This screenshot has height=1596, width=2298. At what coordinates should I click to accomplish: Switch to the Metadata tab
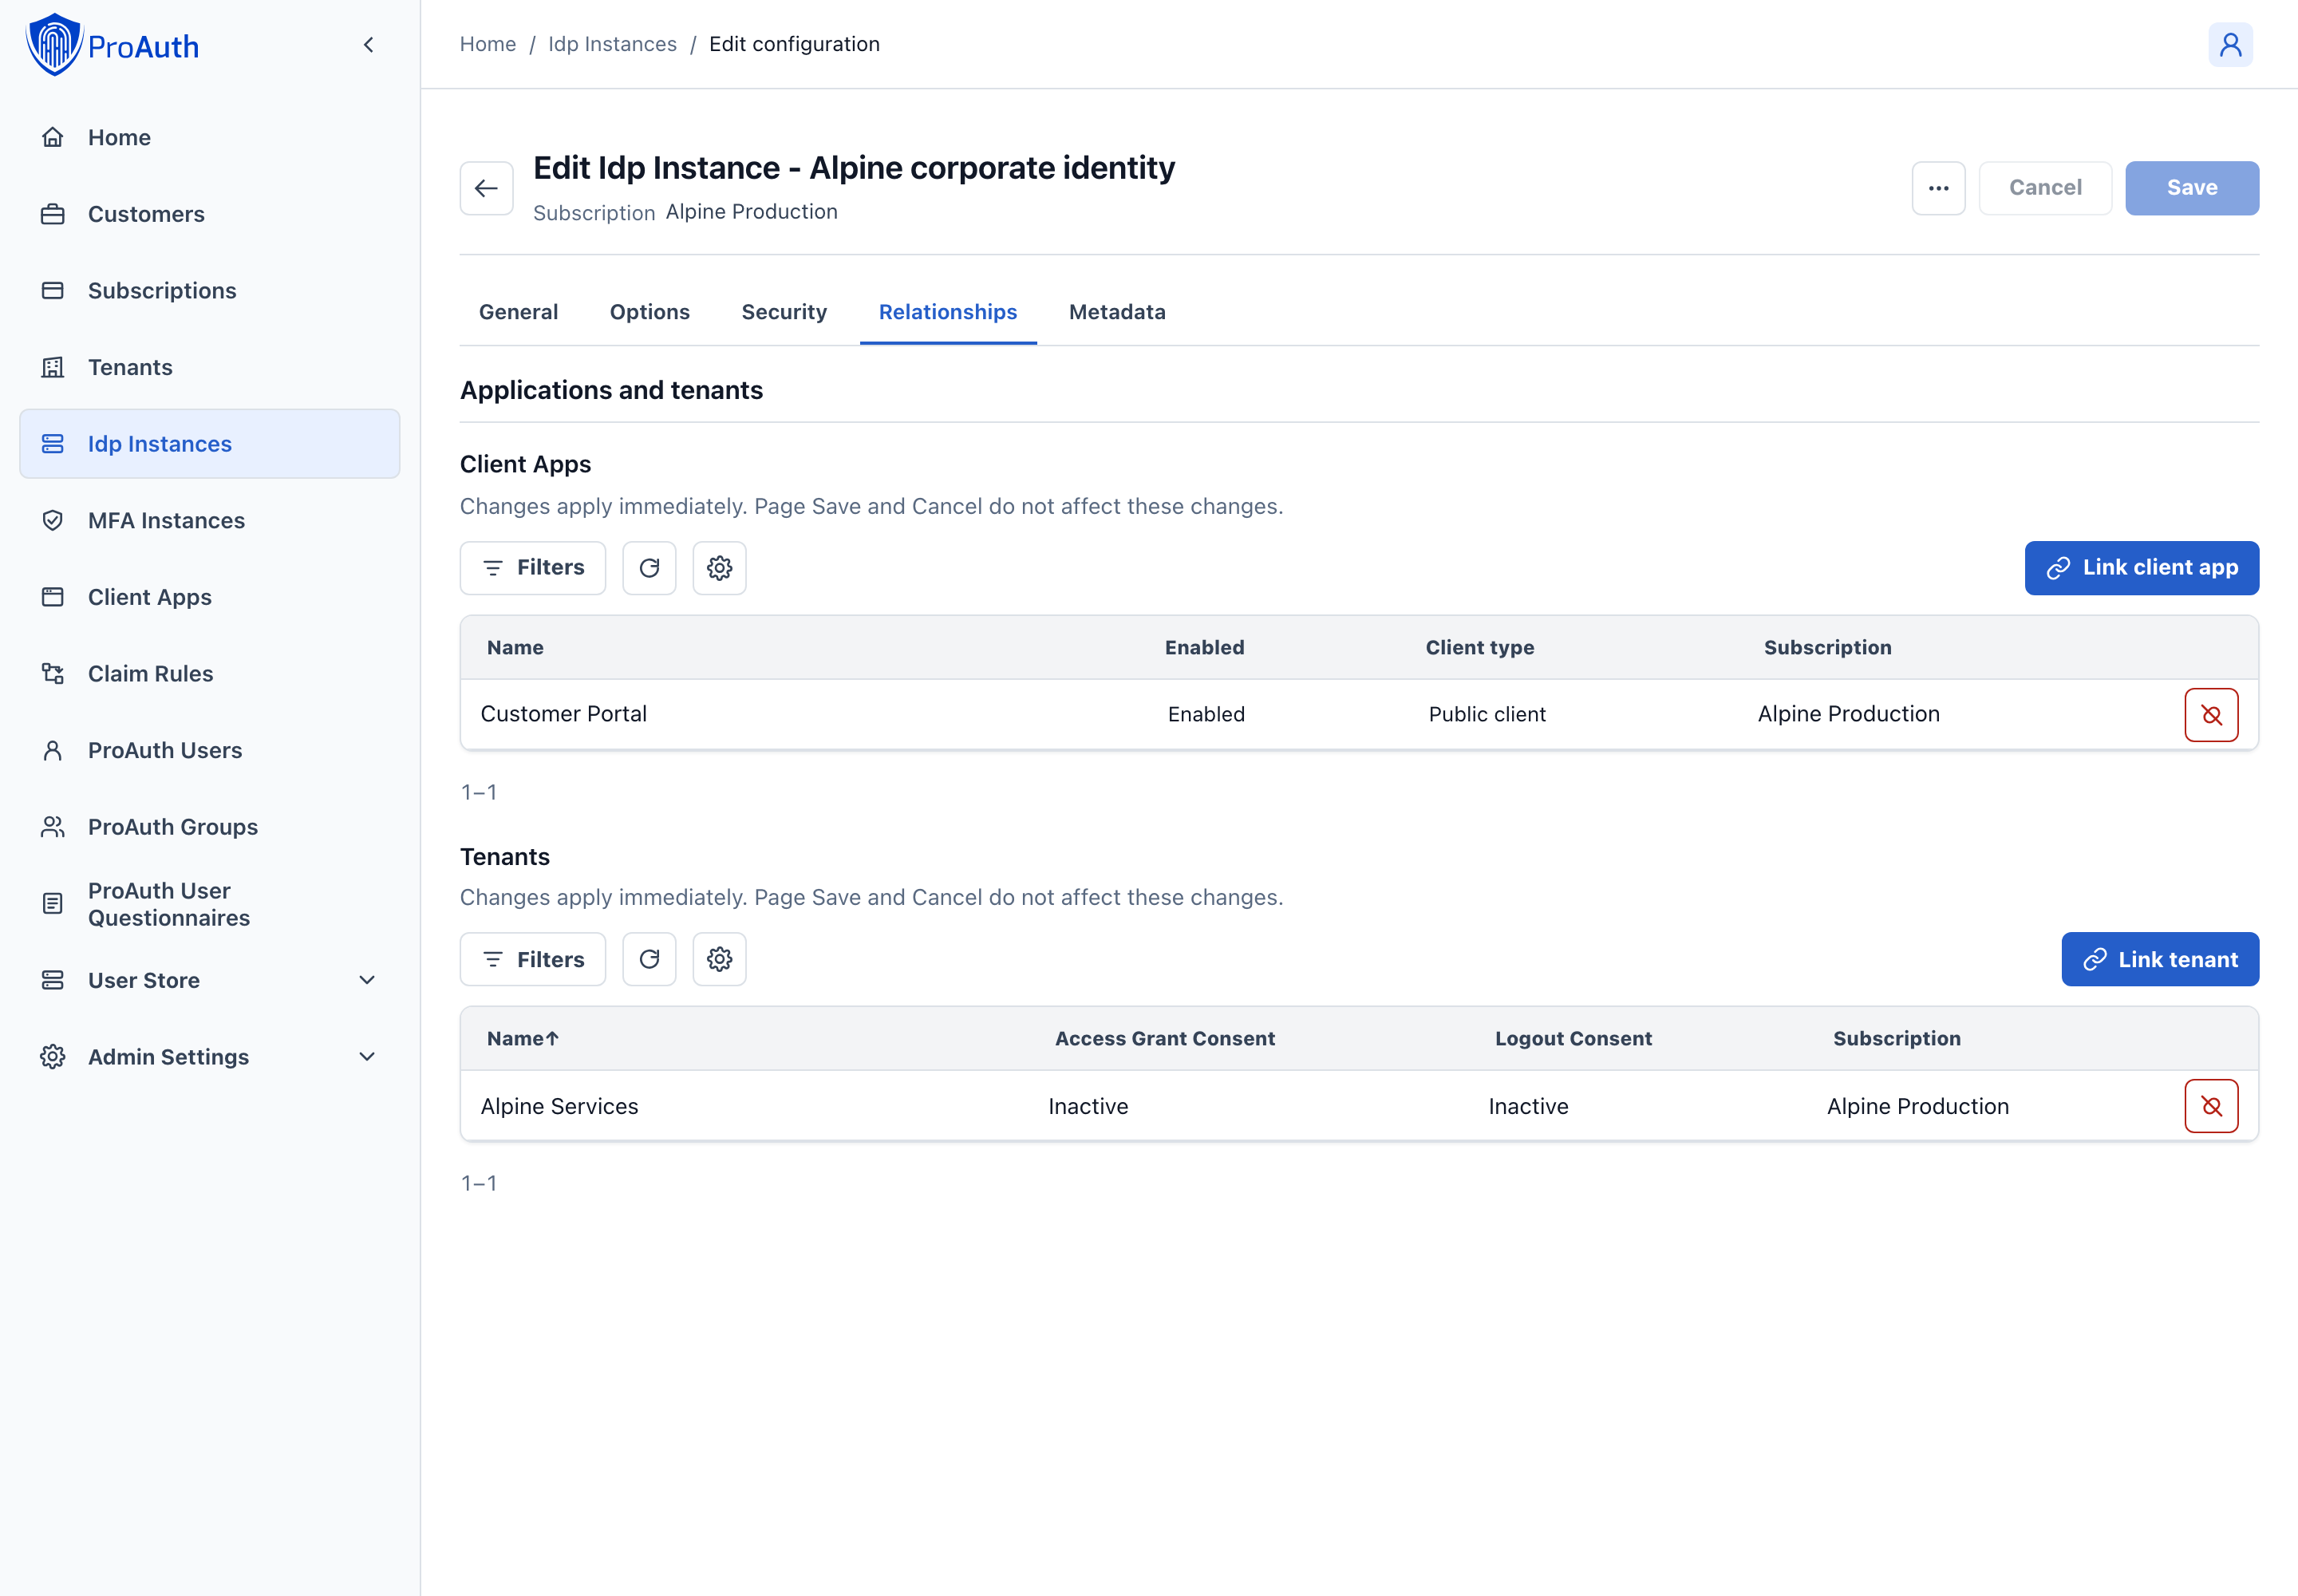tap(1117, 312)
